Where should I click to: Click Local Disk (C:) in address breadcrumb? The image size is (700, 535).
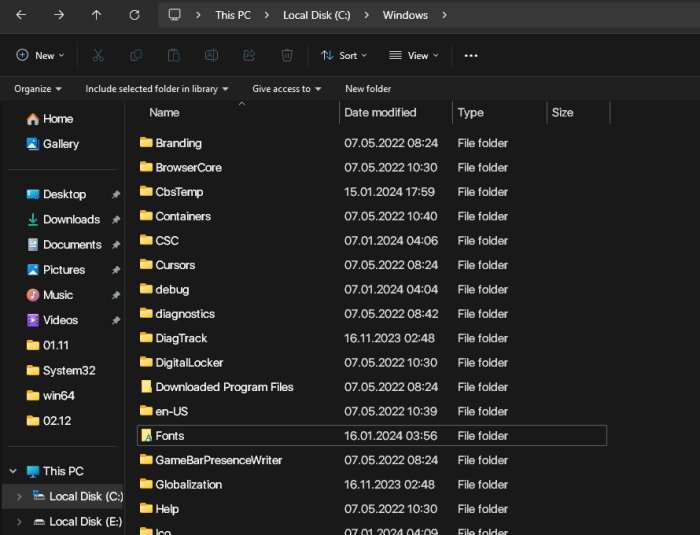(314, 15)
